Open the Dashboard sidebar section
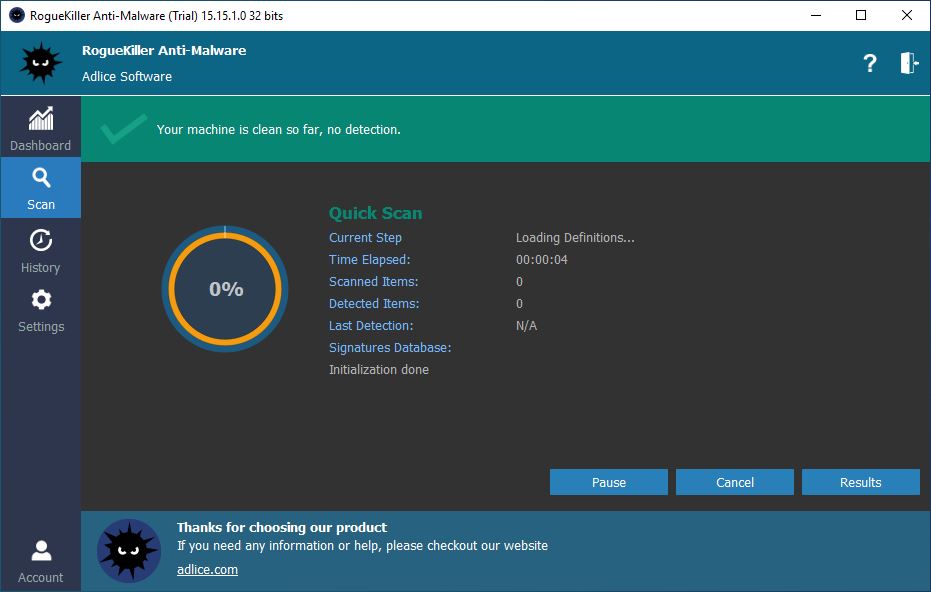Image resolution: width=931 pixels, height=592 pixels. 40,127
